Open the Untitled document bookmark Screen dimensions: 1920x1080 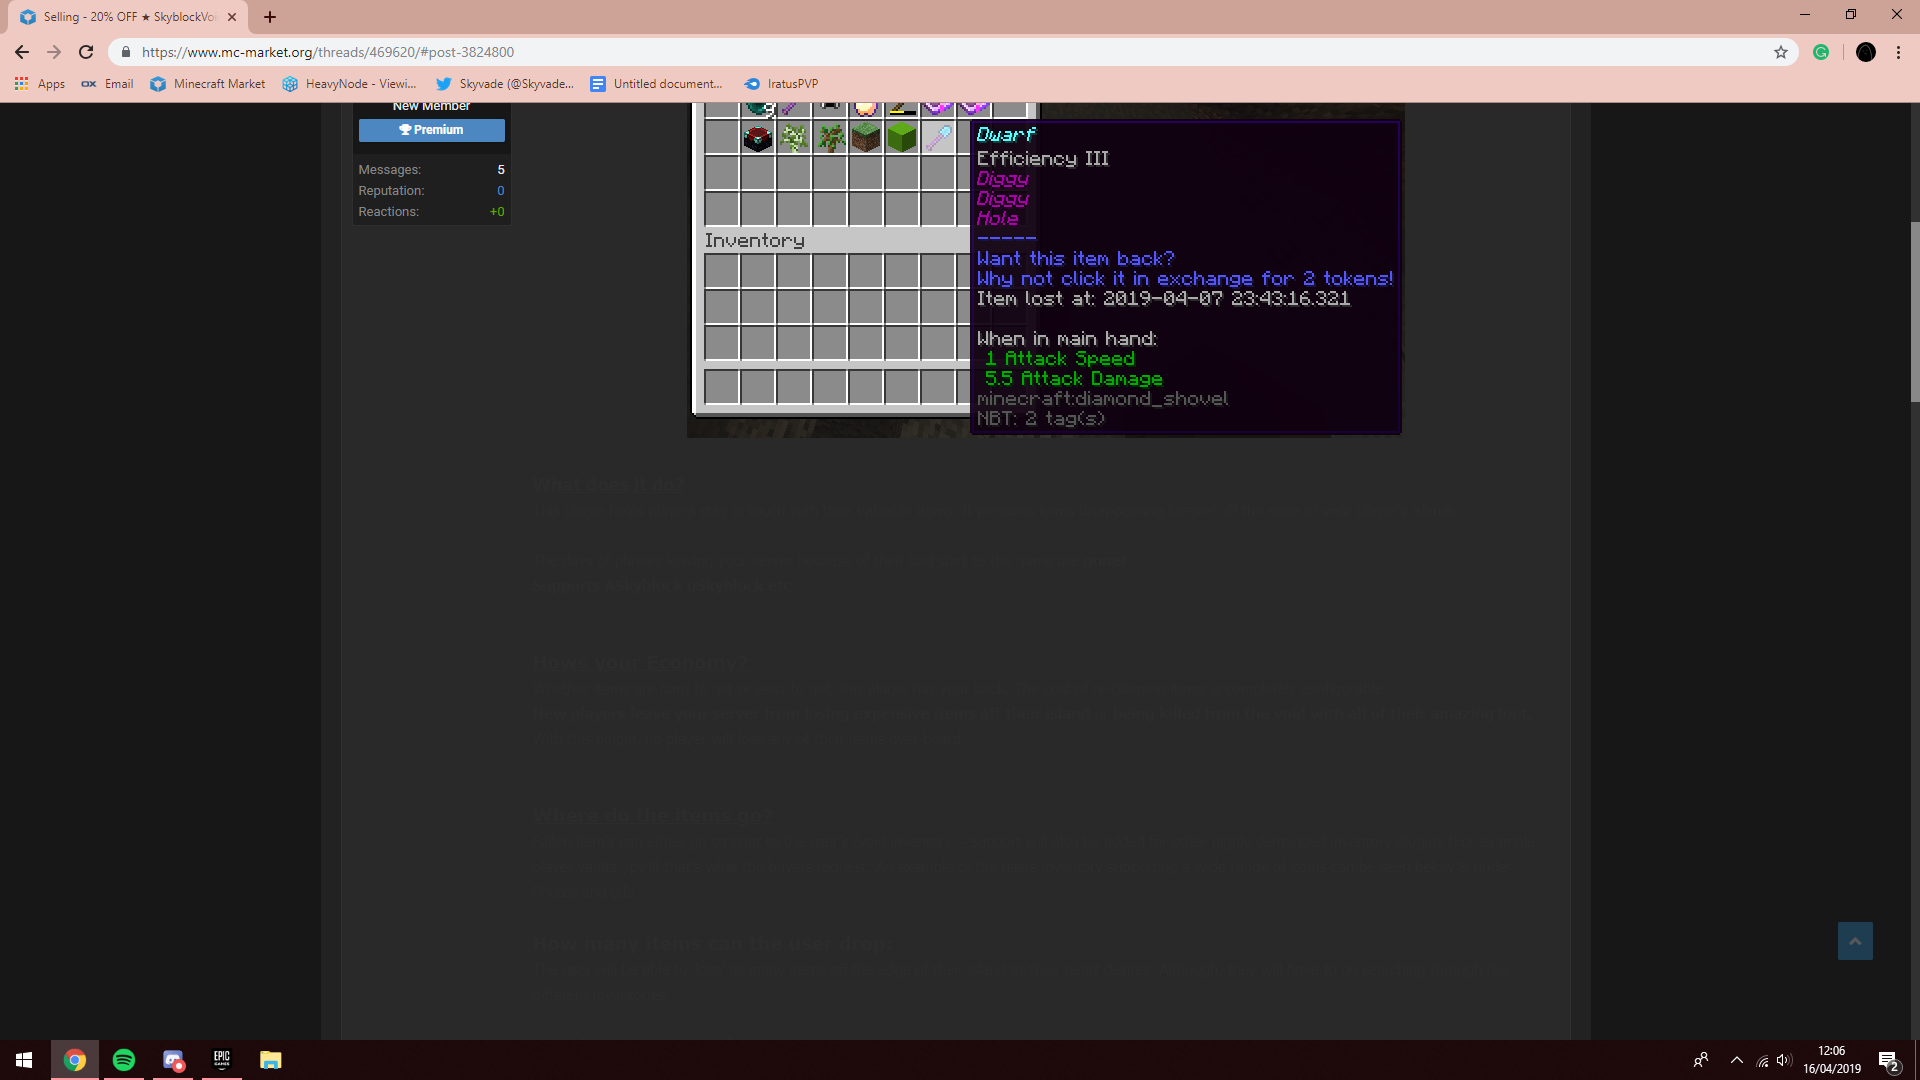click(656, 84)
